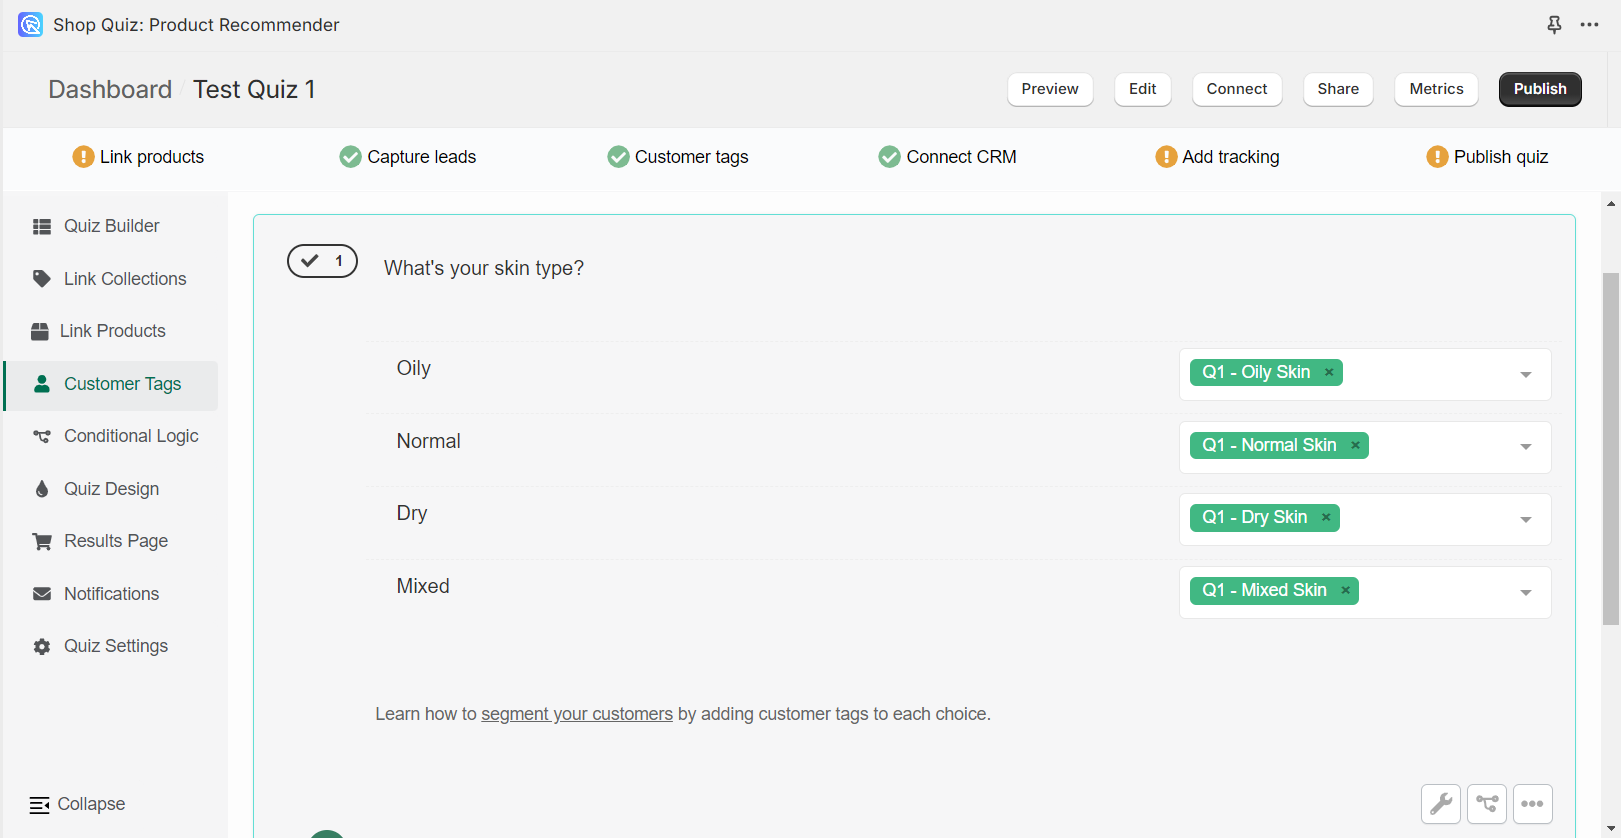This screenshot has width=1621, height=838.
Task: Click the Shop Quiz app logo icon
Action: click(x=30, y=24)
